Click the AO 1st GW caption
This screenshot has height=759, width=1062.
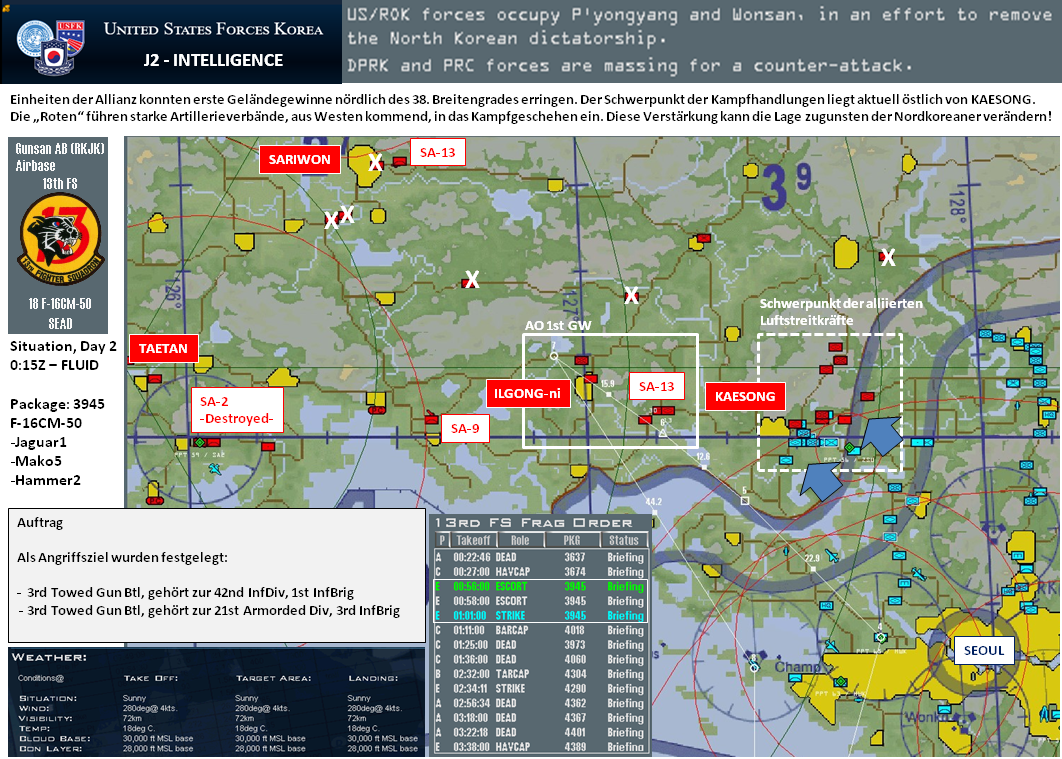coord(558,325)
